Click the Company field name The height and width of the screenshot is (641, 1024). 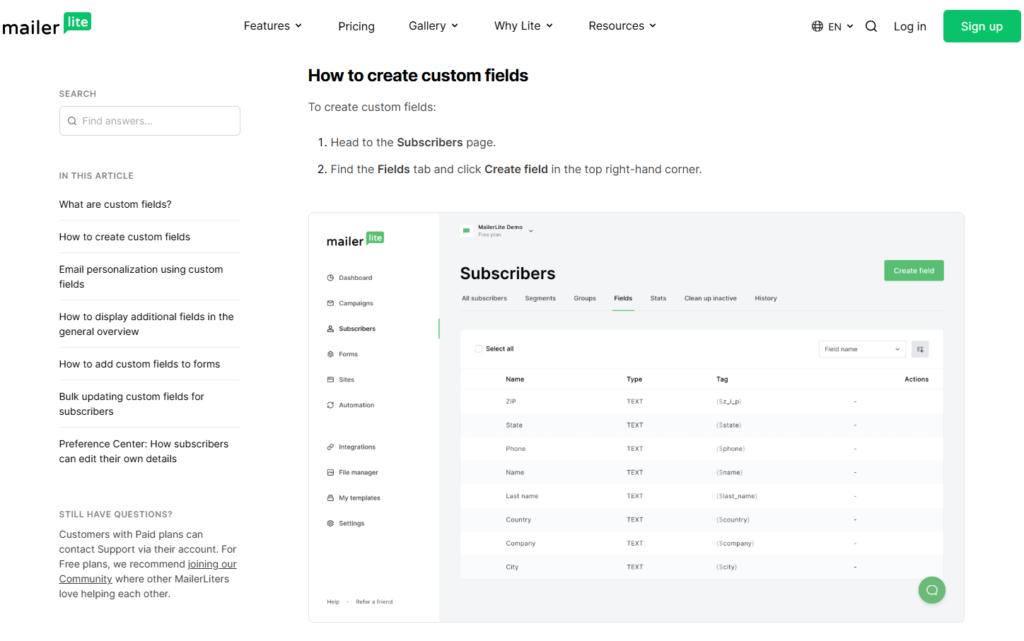click(x=520, y=543)
